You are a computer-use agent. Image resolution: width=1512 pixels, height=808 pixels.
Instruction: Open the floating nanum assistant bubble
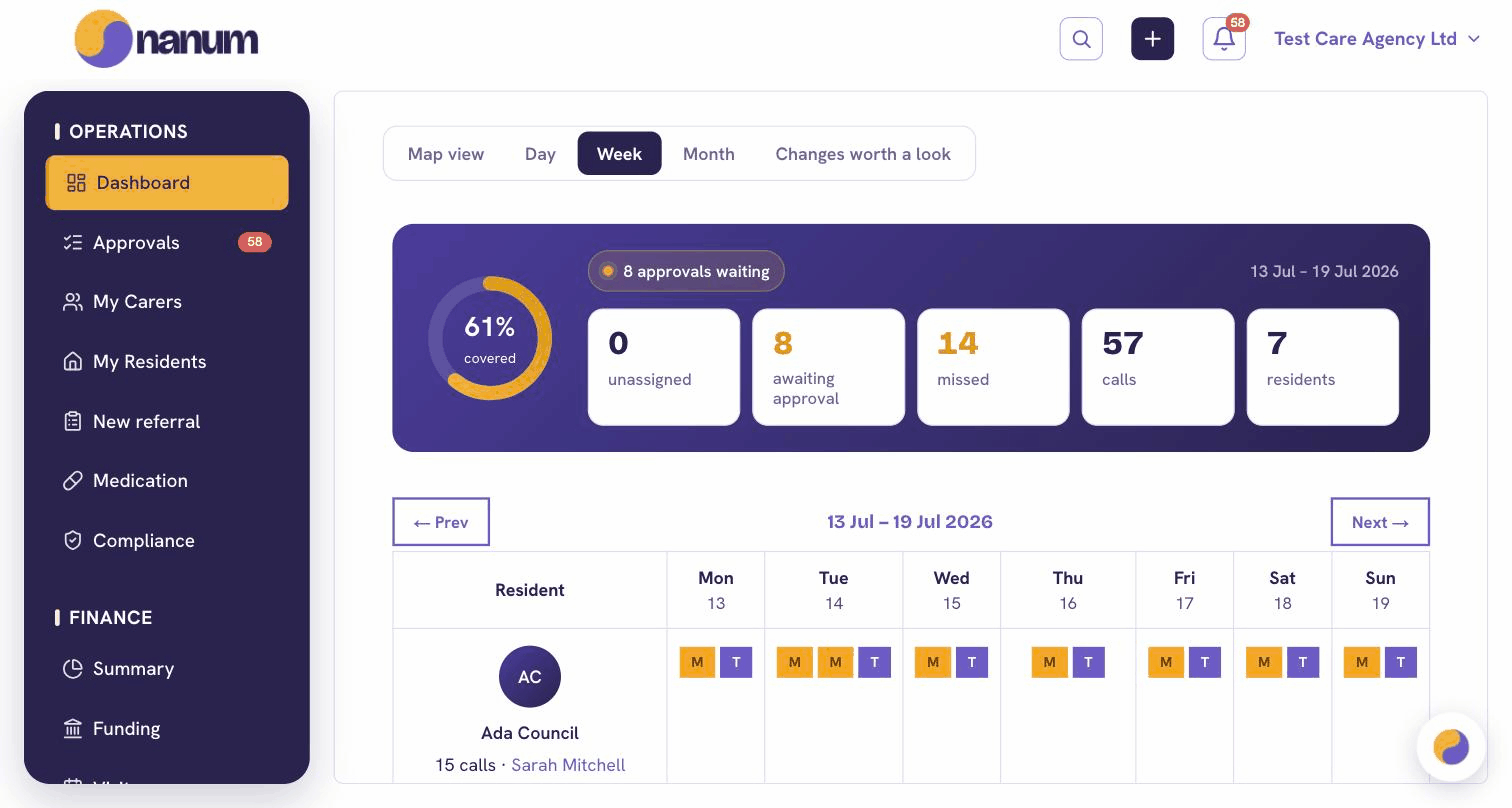click(1451, 746)
